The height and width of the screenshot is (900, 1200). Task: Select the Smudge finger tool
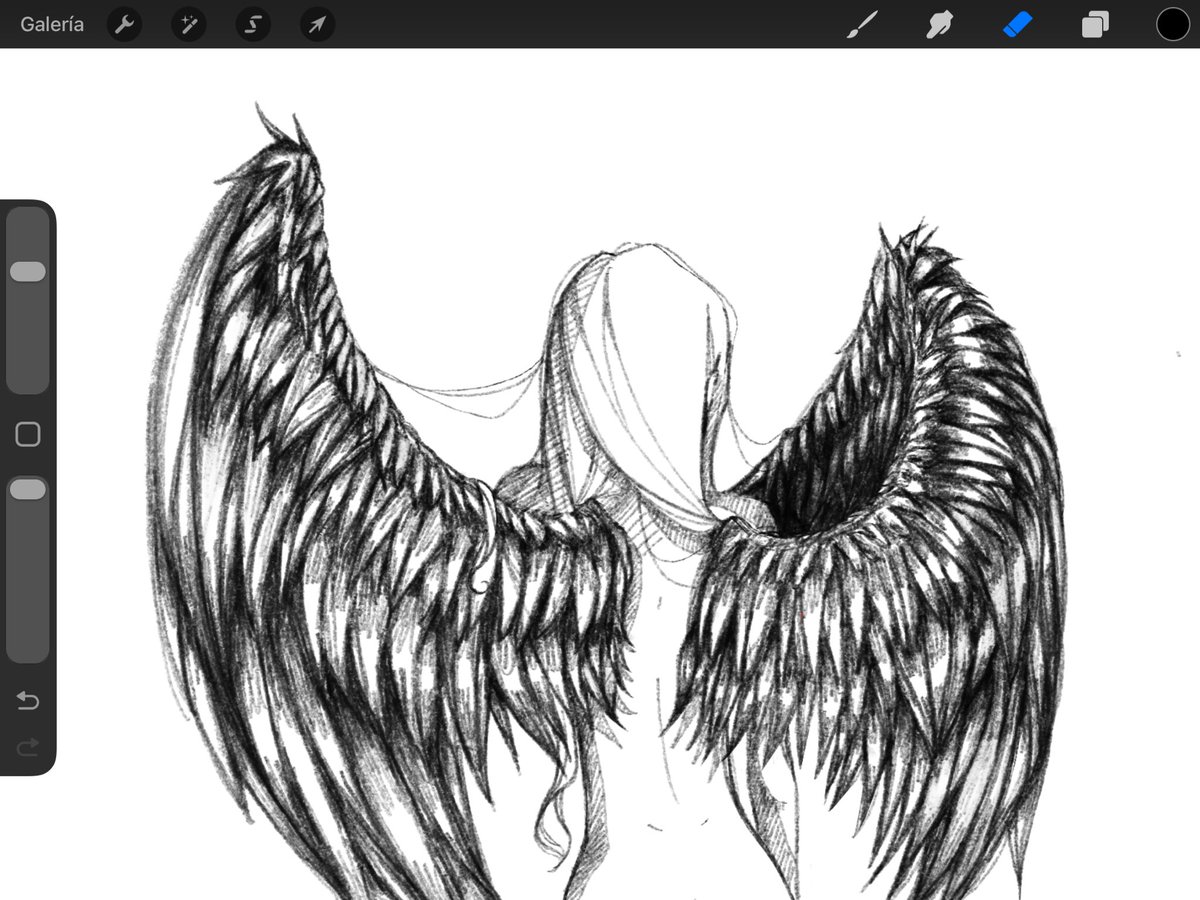[939, 25]
